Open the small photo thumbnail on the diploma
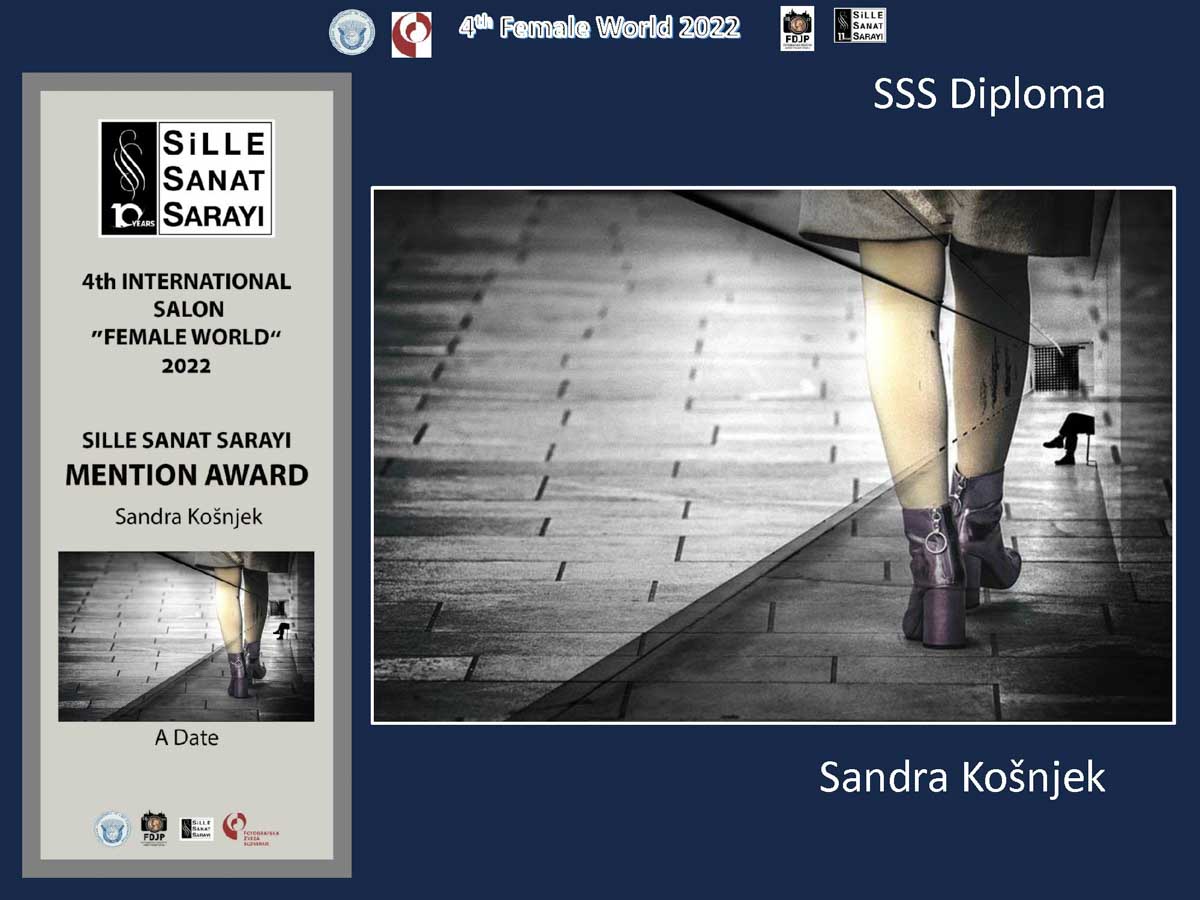Screen dimensions: 1200x900 click(186, 636)
